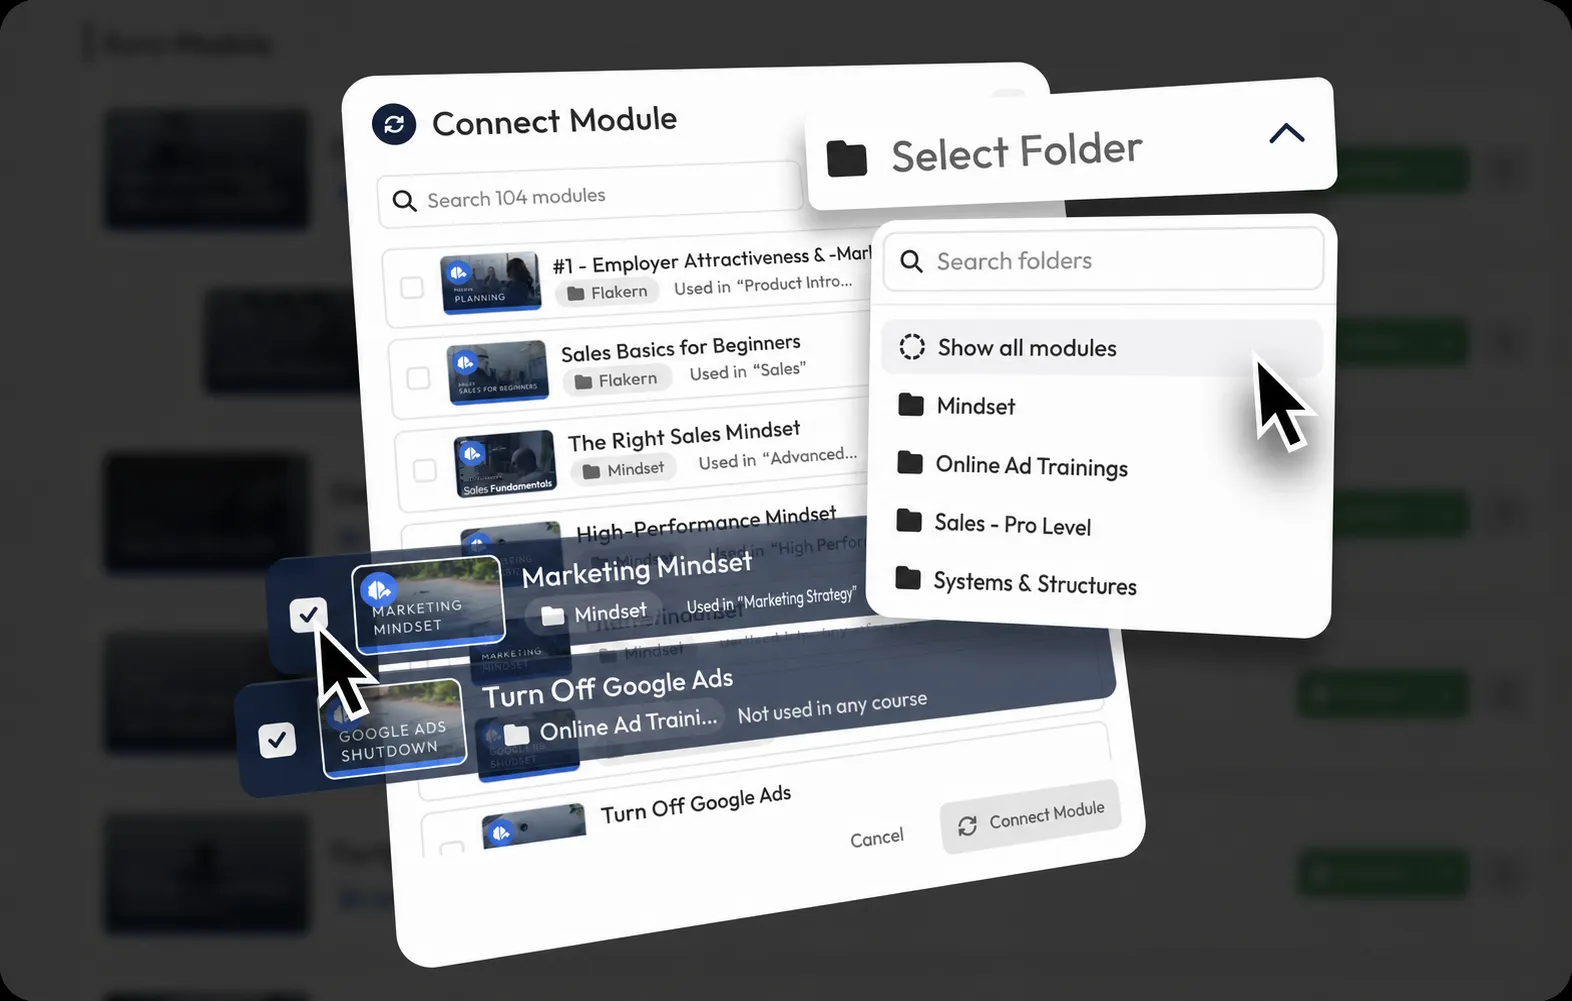Click the Used in "Product Intro..." label

[763, 285]
